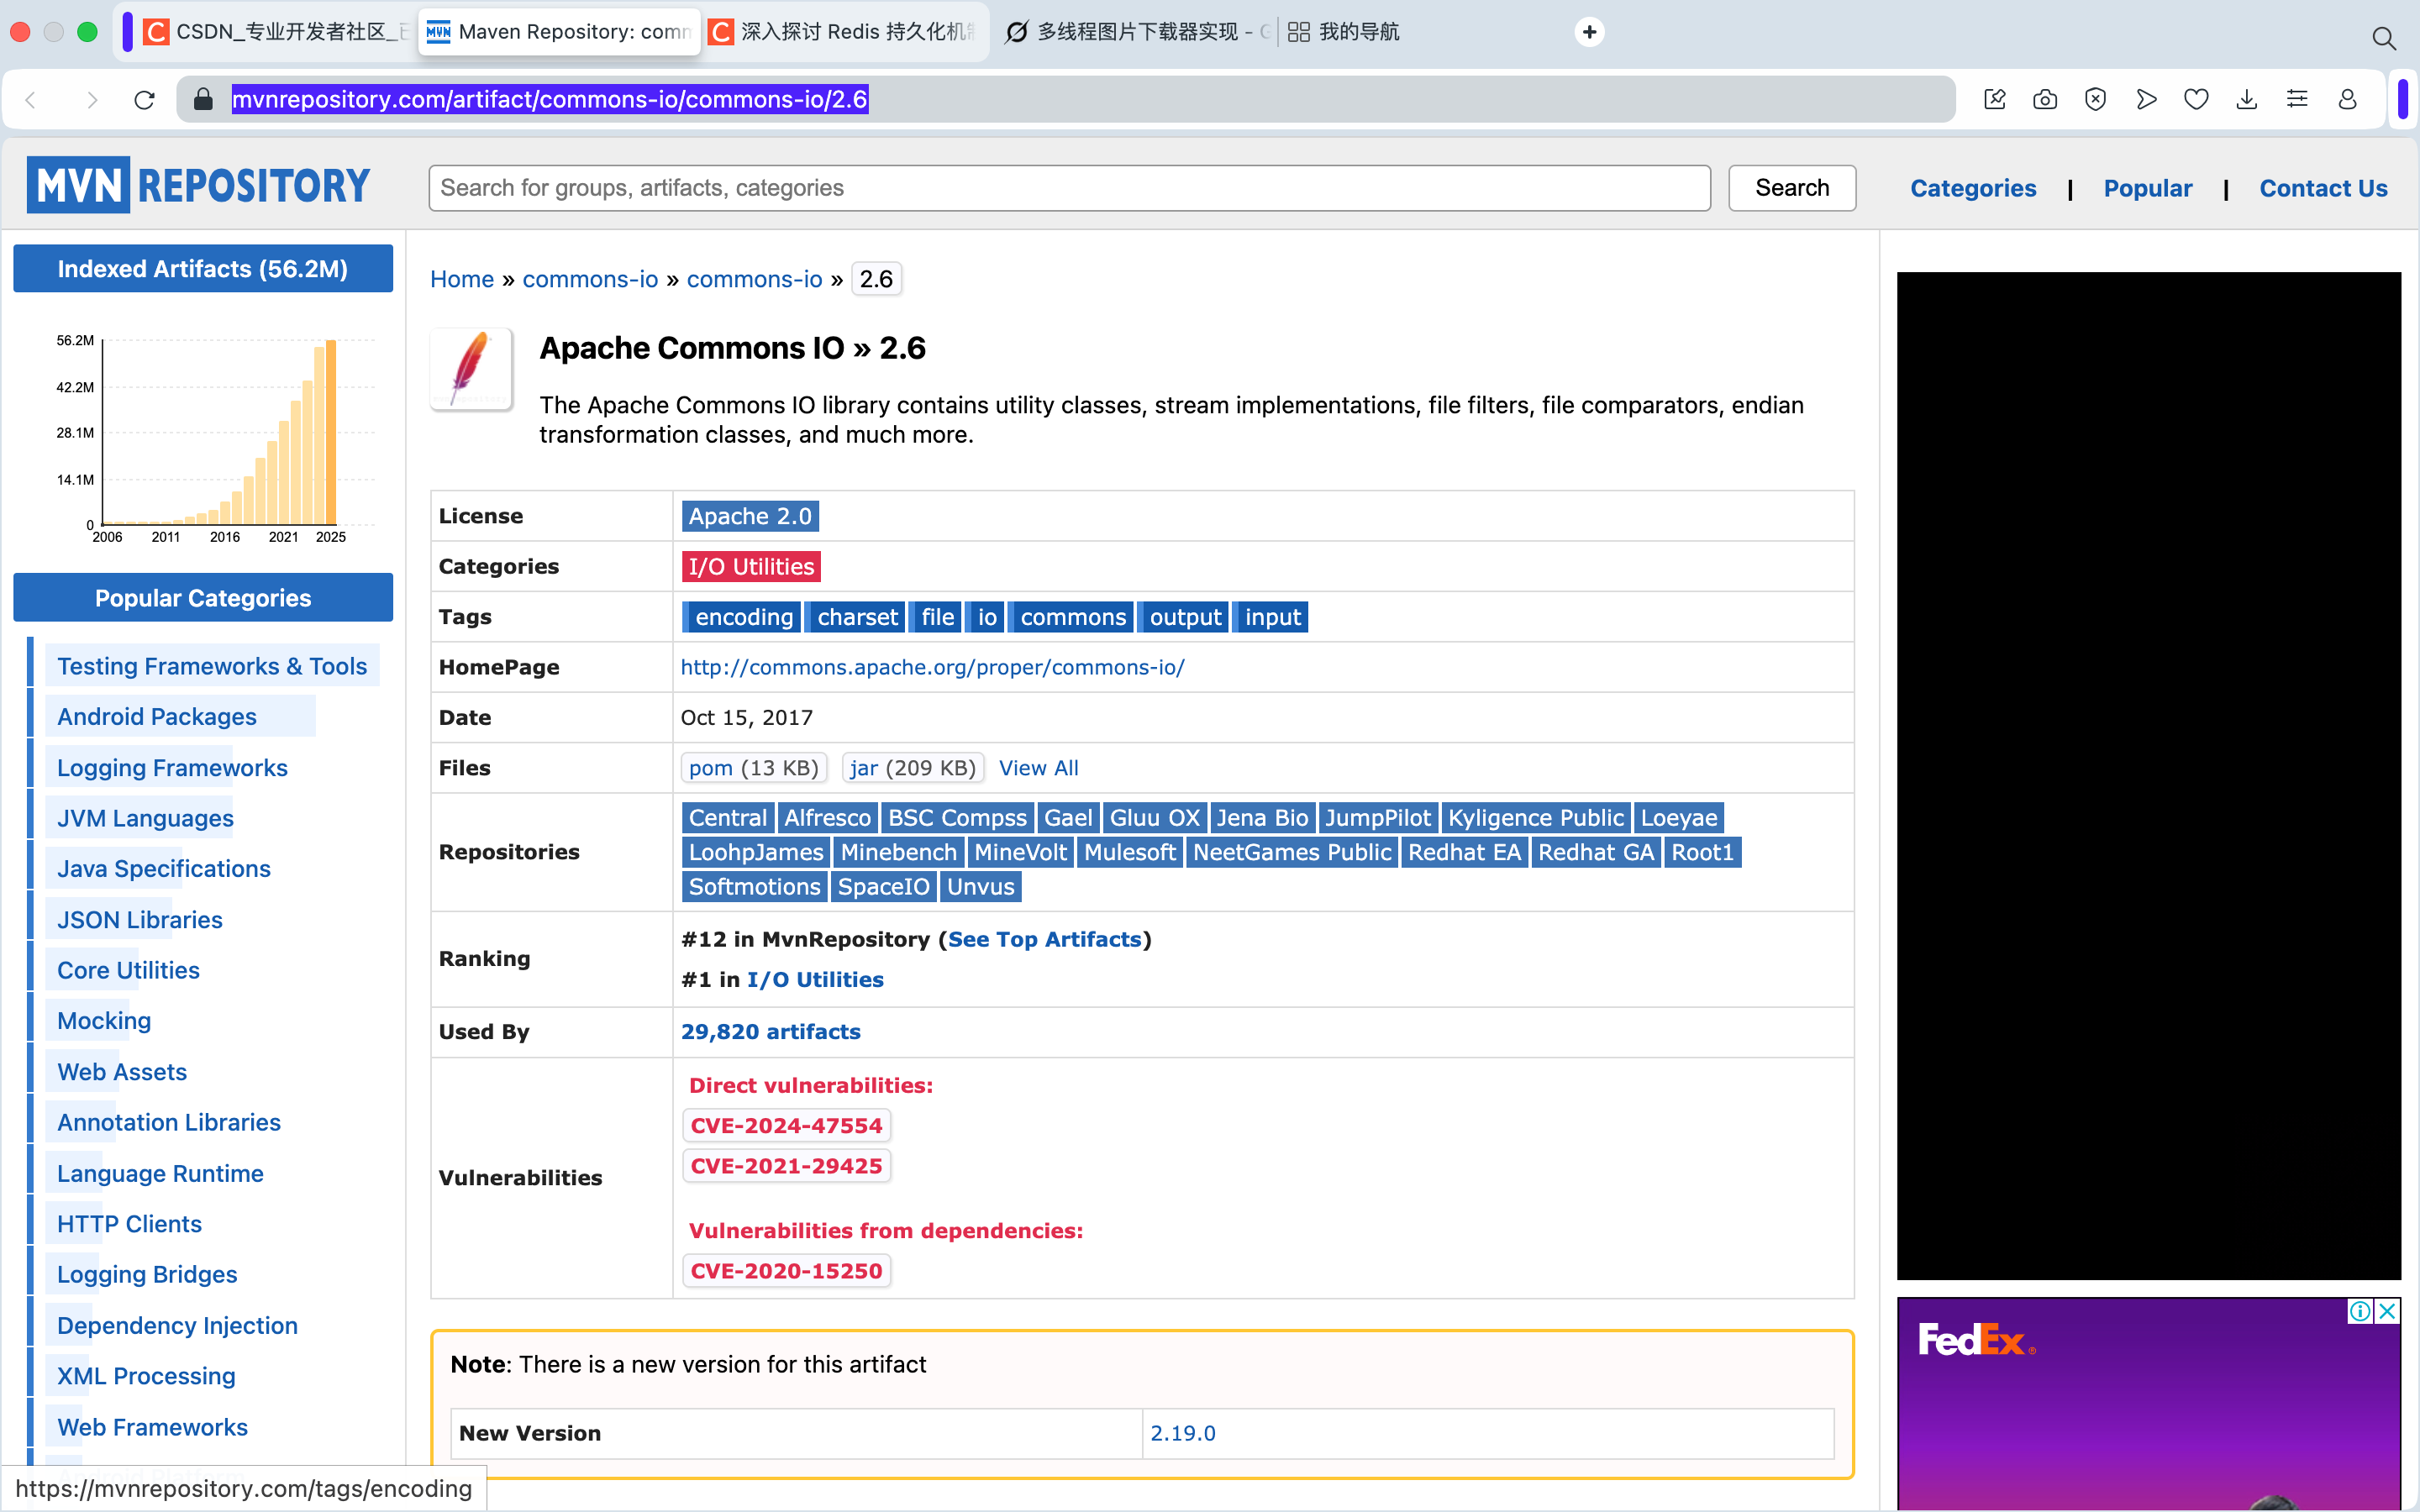Viewport: 2420px width, 1512px height.
Task: Click the artifact search input field
Action: coord(1069,188)
